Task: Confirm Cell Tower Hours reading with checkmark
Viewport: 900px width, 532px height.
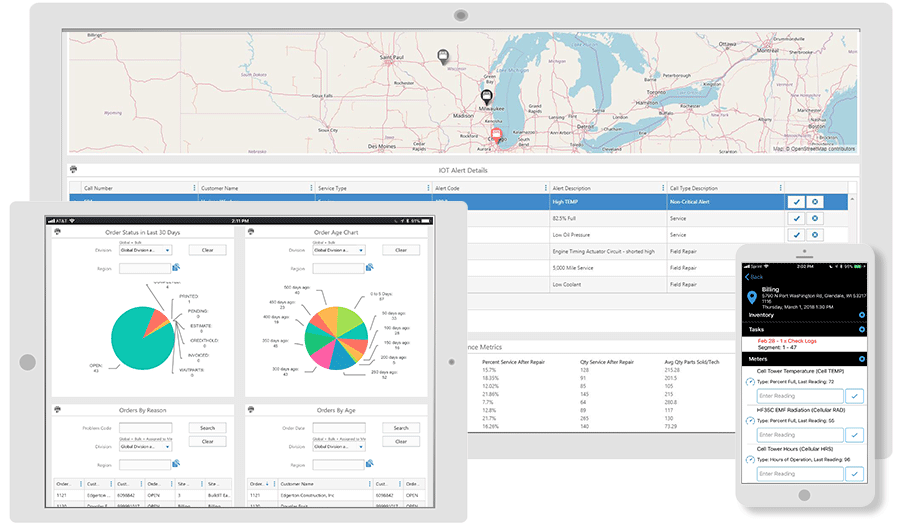Action: point(853,473)
